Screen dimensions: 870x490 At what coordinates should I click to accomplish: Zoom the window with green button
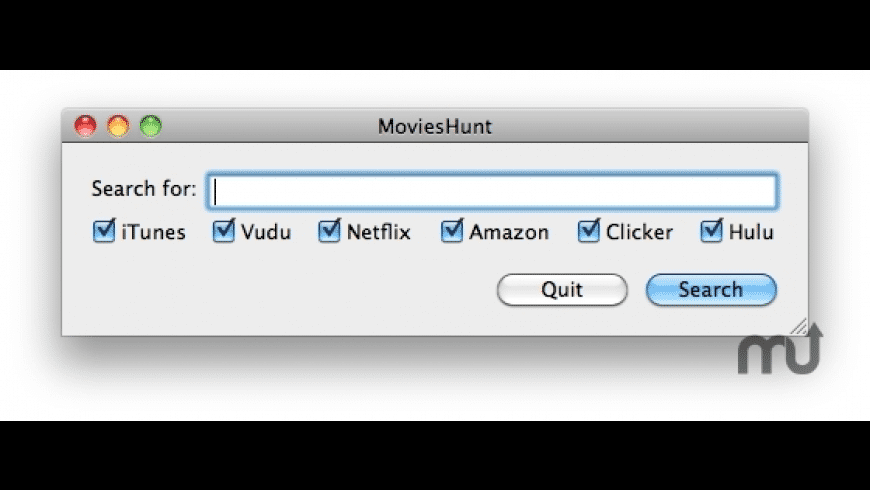click(150, 126)
